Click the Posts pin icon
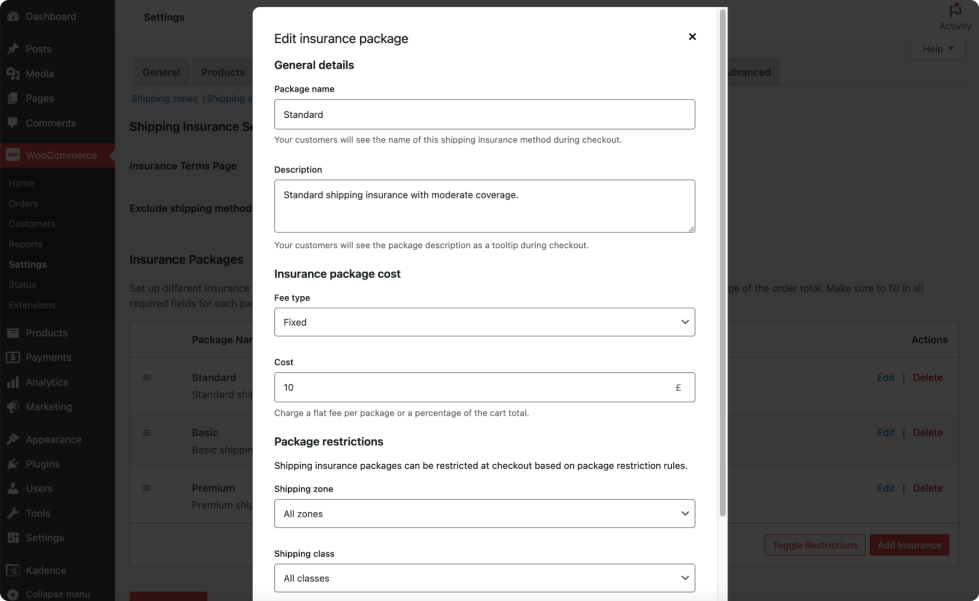The width and height of the screenshot is (979, 601). click(x=13, y=49)
